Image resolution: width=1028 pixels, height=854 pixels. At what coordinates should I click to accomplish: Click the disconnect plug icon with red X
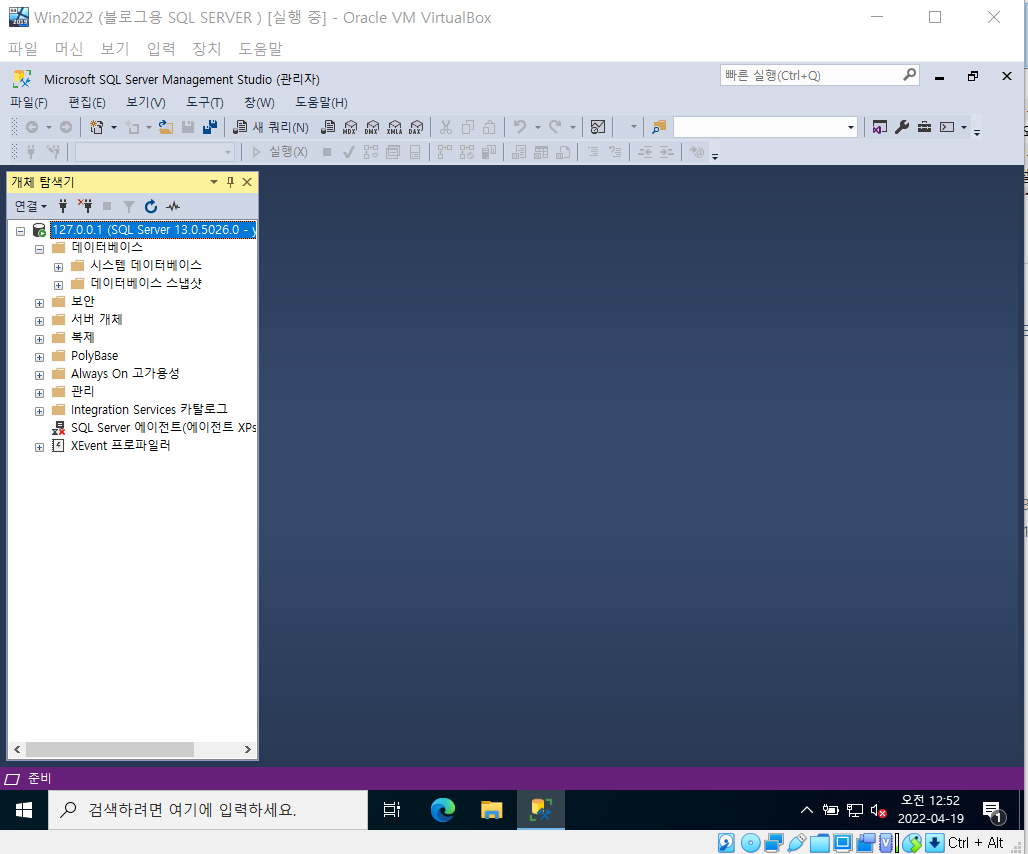(85, 206)
